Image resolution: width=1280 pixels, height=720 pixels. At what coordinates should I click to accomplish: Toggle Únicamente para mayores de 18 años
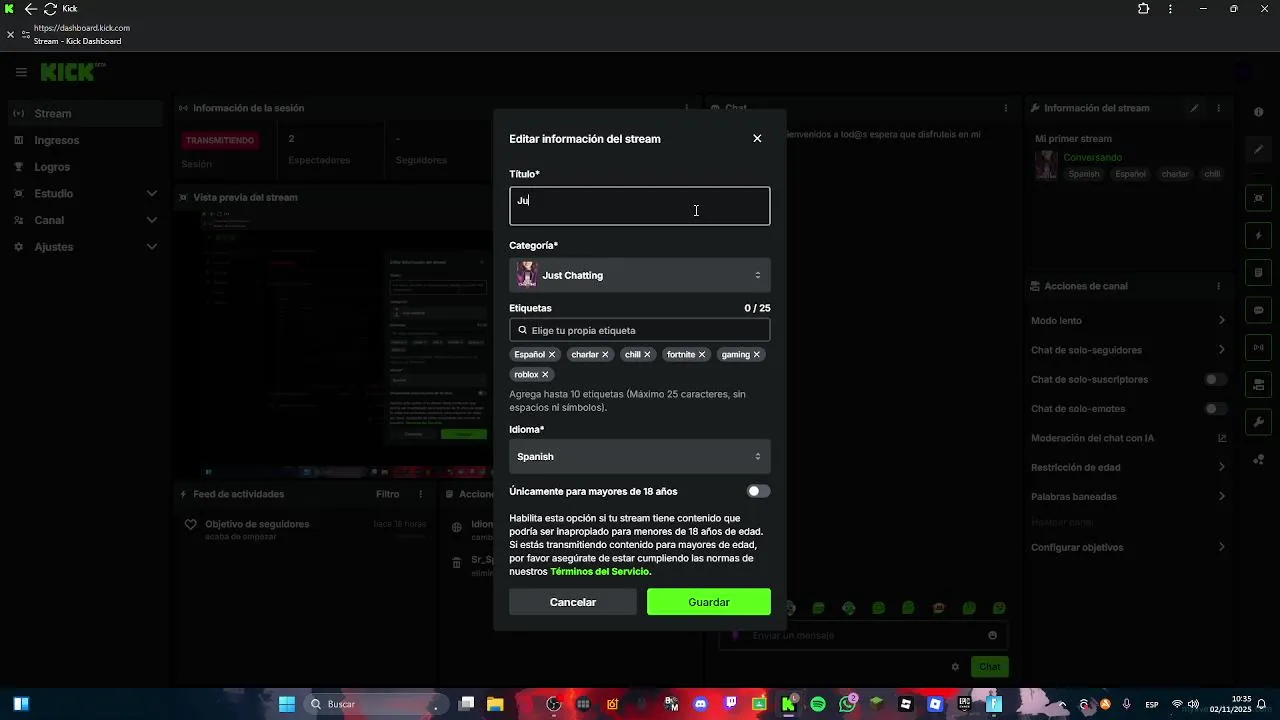[759, 491]
